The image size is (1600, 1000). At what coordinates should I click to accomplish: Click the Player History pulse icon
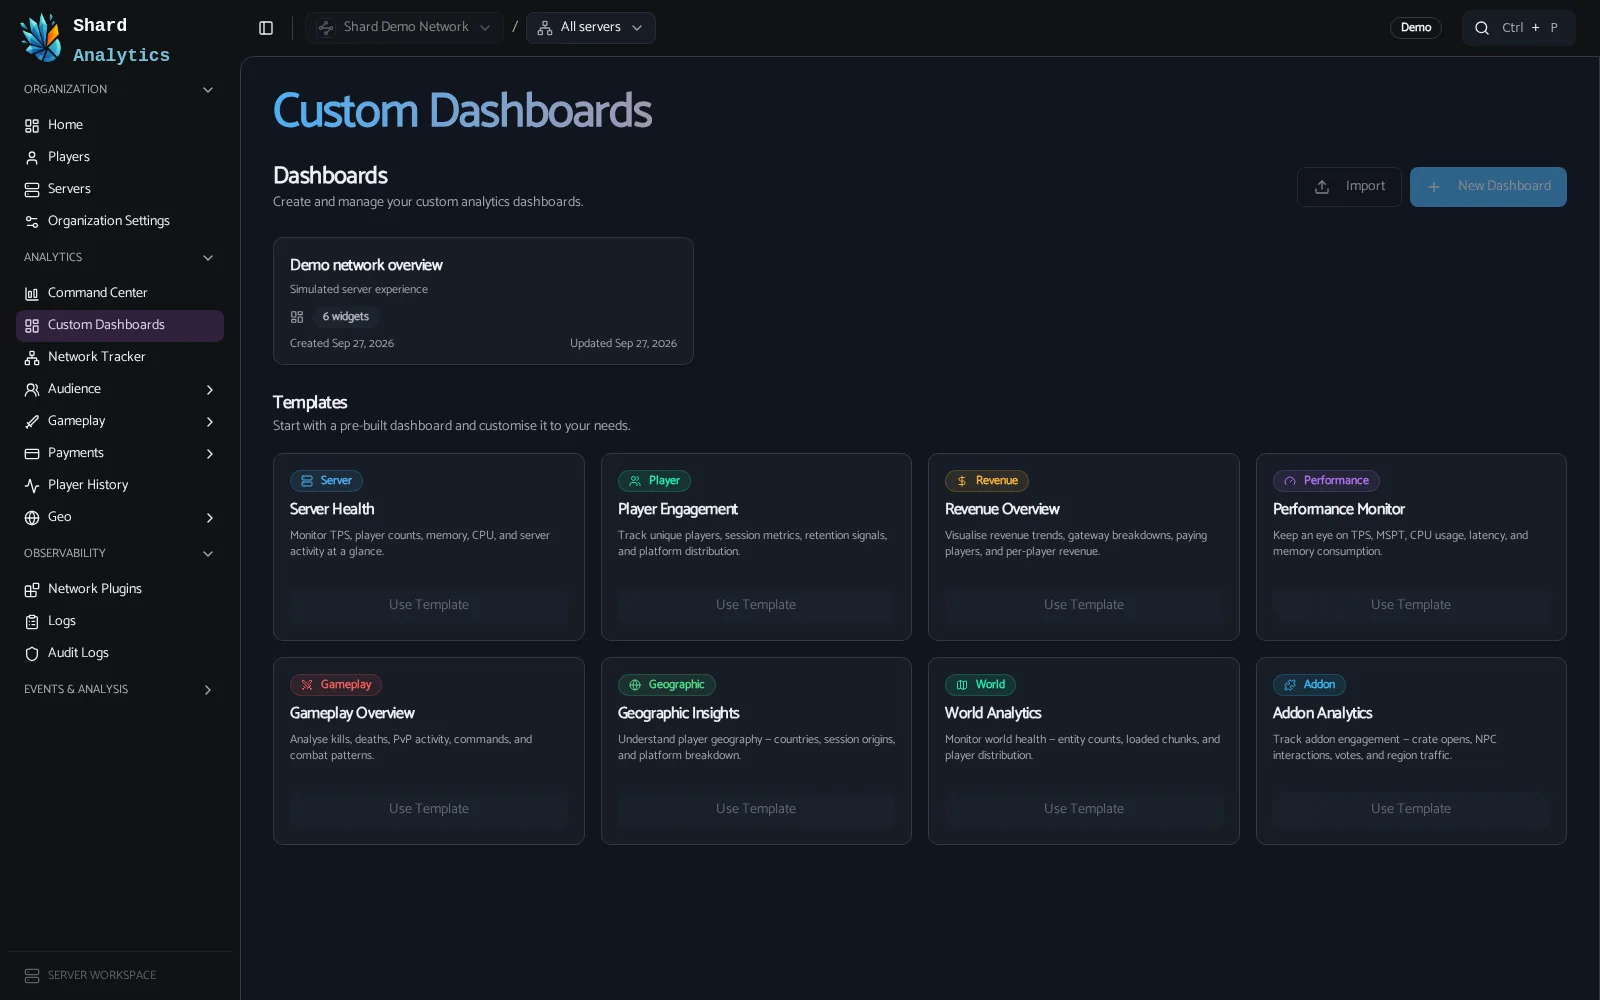[32, 485]
